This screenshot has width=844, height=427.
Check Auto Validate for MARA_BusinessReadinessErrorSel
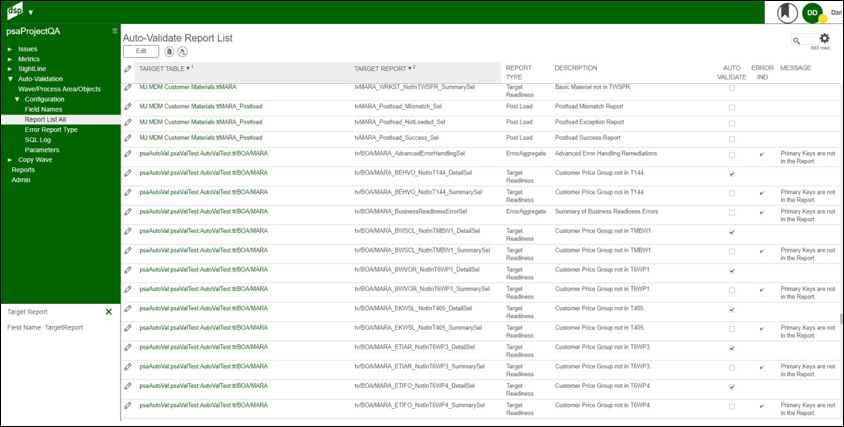731,213
